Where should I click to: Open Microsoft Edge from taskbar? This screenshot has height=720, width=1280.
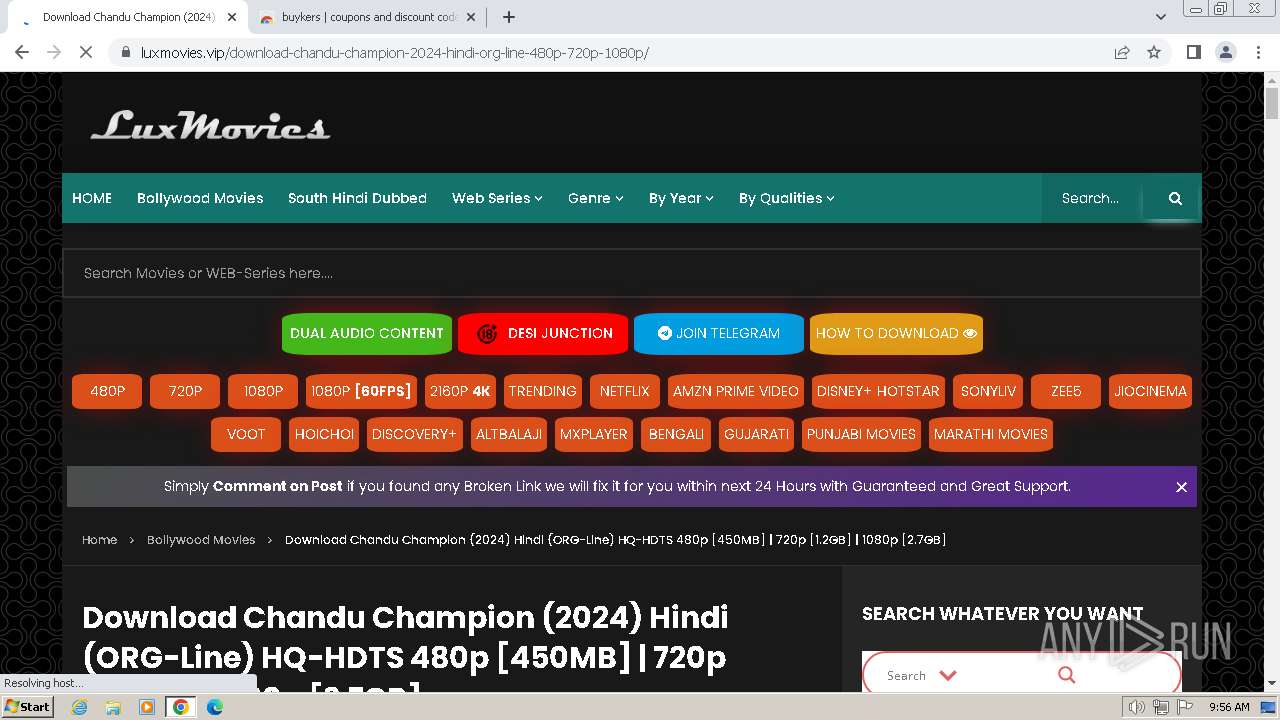pos(214,707)
